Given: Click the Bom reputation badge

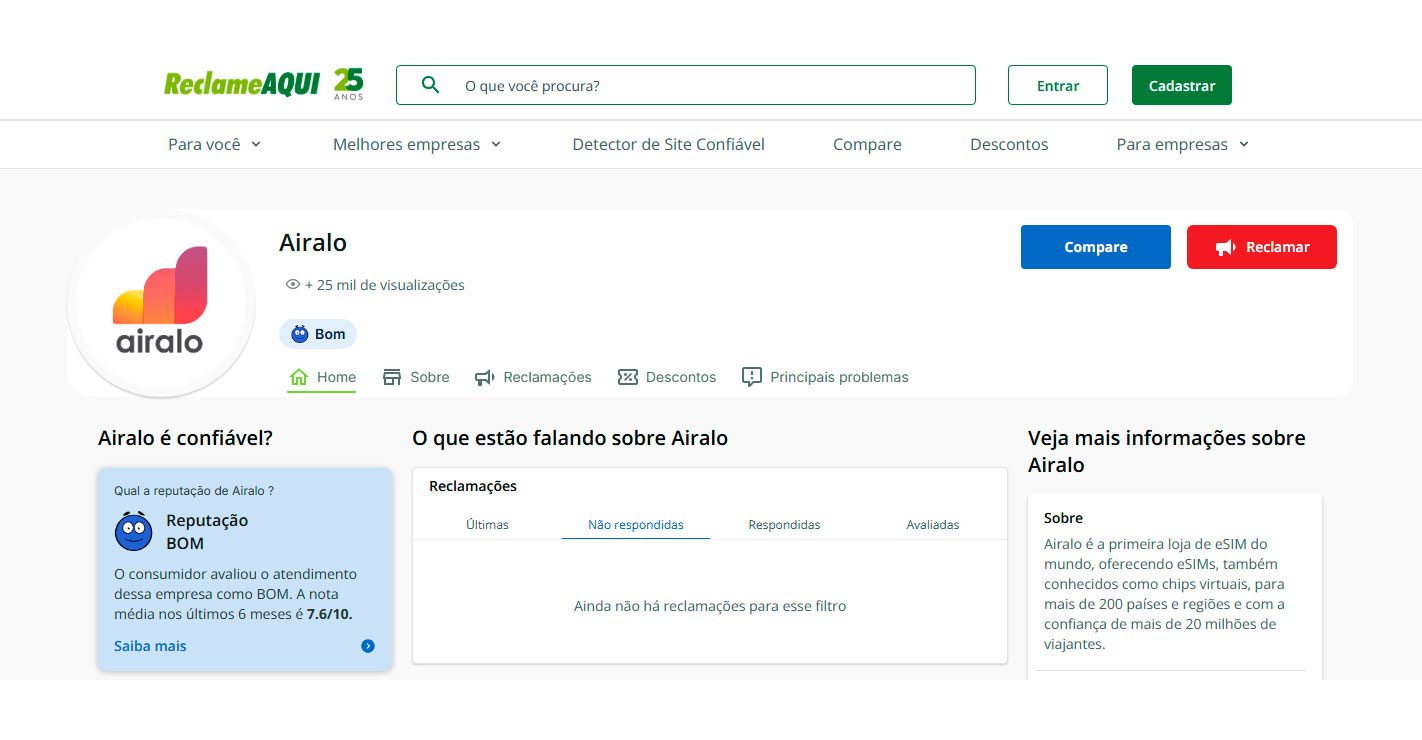Looking at the screenshot, I should (318, 334).
